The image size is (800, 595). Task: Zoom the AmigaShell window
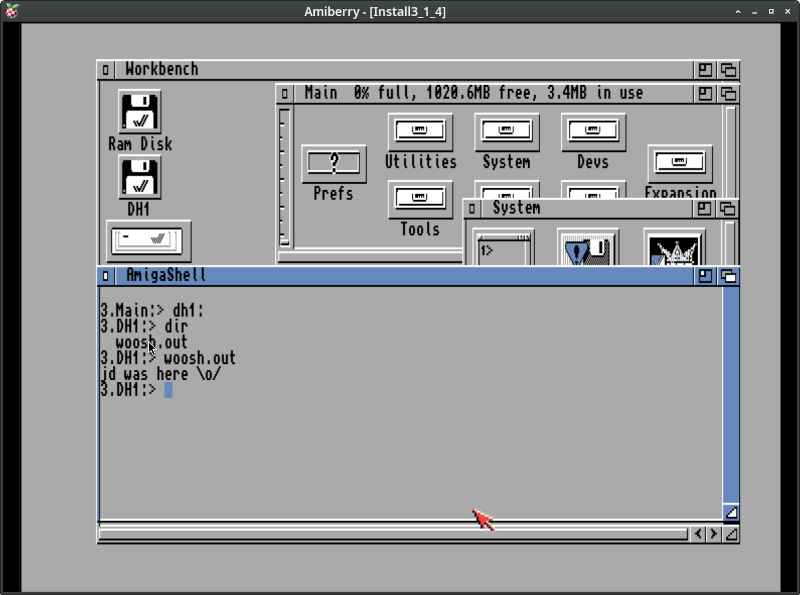click(705, 276)
